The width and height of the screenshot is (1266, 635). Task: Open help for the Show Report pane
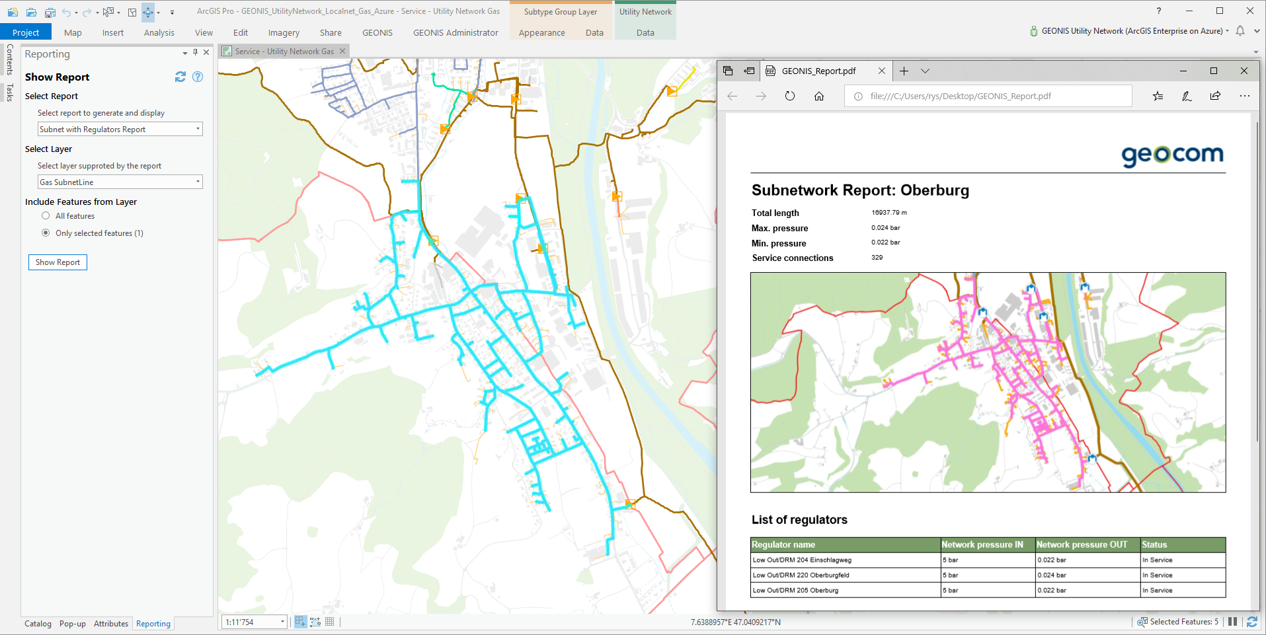pyautogui.click(x=198, y=77)
